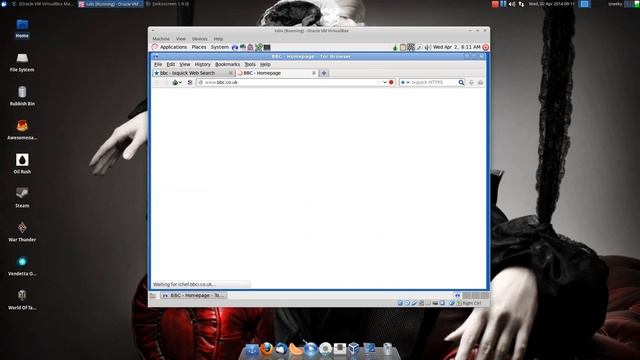Open the browser Edit menu
The height and width of the screenshot is (360, 640).
(171, 64)
